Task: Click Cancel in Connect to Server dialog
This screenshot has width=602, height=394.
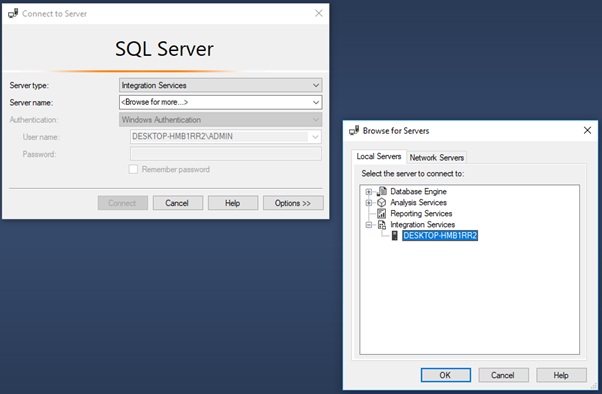Action: point(177,203)
